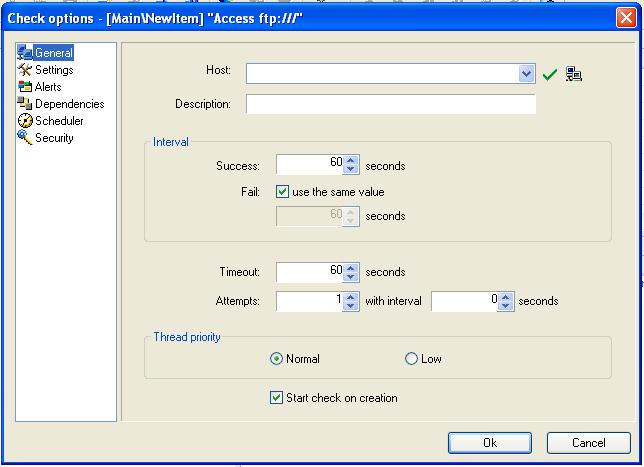Confirm the dialog with the Ok button
The width and height of the screenshot is (644, 467).
[490, 443]
